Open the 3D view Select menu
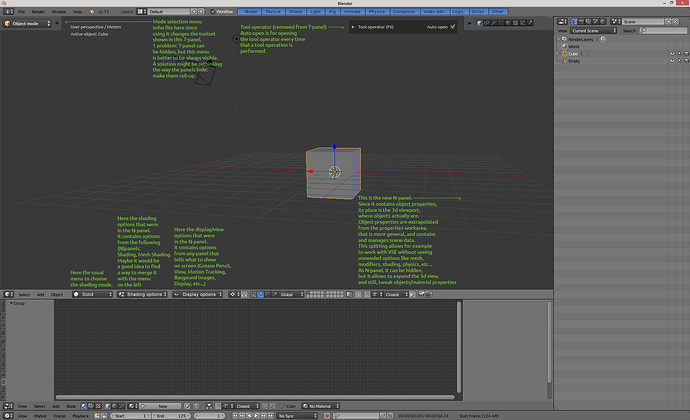 coord(24,295)
